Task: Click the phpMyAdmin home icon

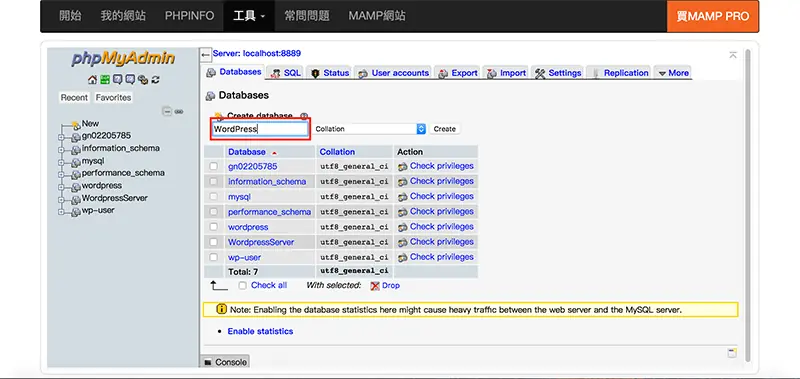Action: (x=92, y=80)
